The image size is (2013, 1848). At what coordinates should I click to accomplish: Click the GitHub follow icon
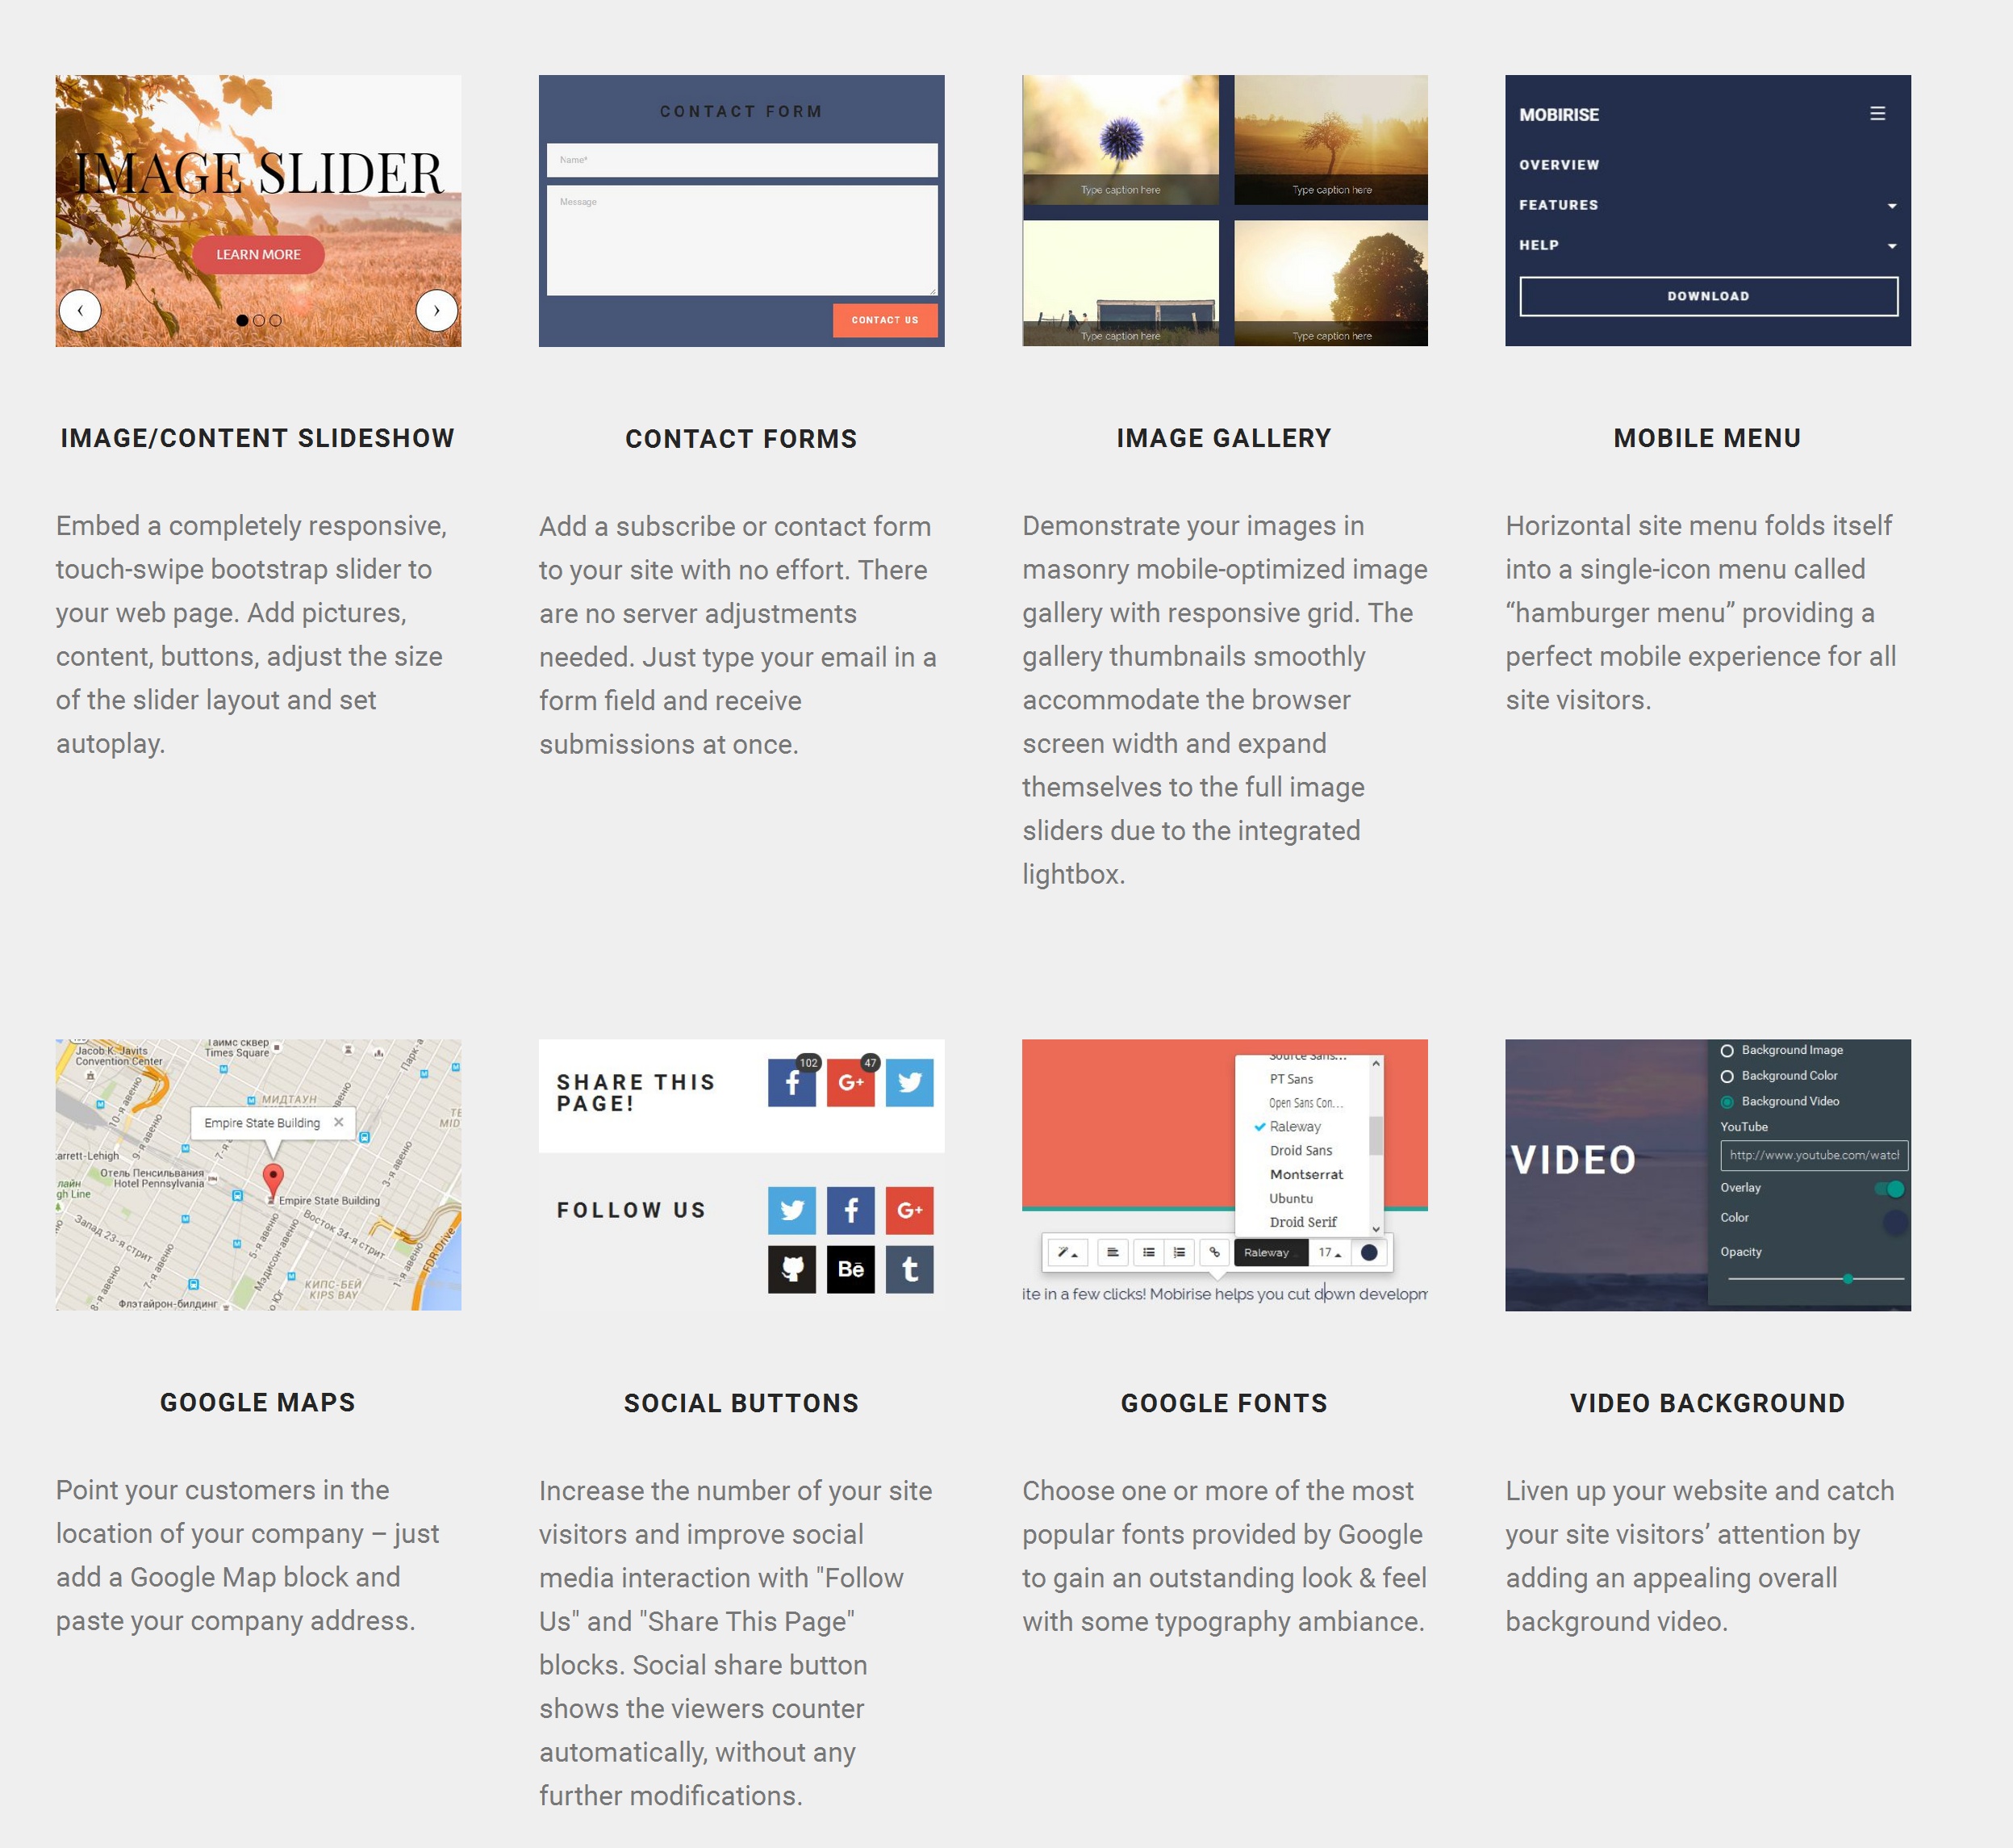792,1269
